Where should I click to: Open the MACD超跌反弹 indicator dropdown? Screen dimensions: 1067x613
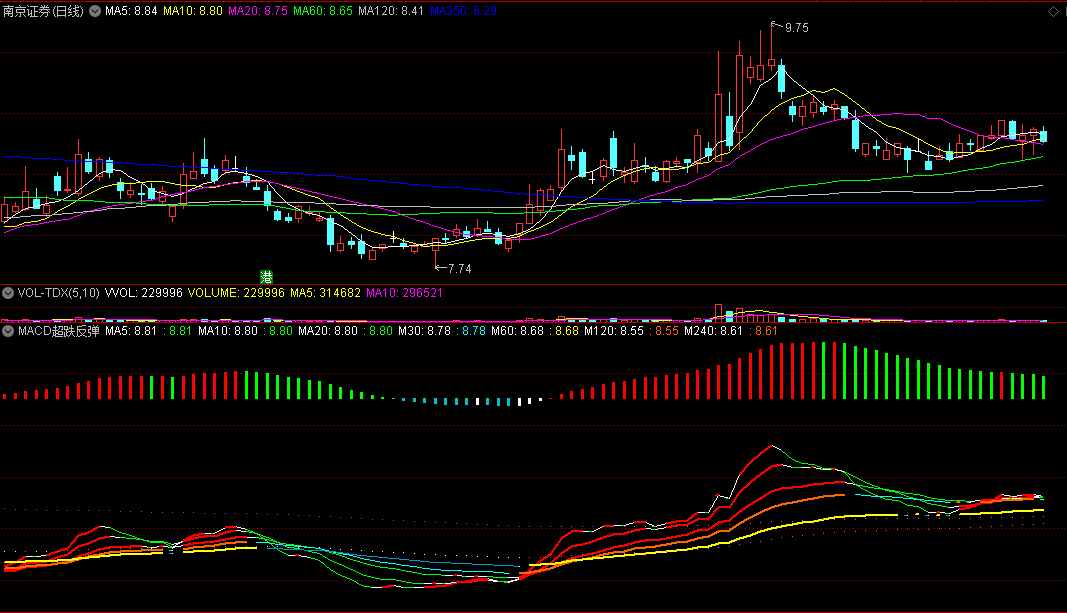click(x=8, y=331)
